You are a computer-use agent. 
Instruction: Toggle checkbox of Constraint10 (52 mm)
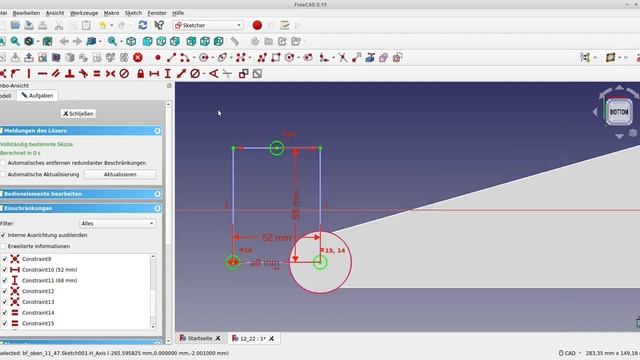point(4,270)
